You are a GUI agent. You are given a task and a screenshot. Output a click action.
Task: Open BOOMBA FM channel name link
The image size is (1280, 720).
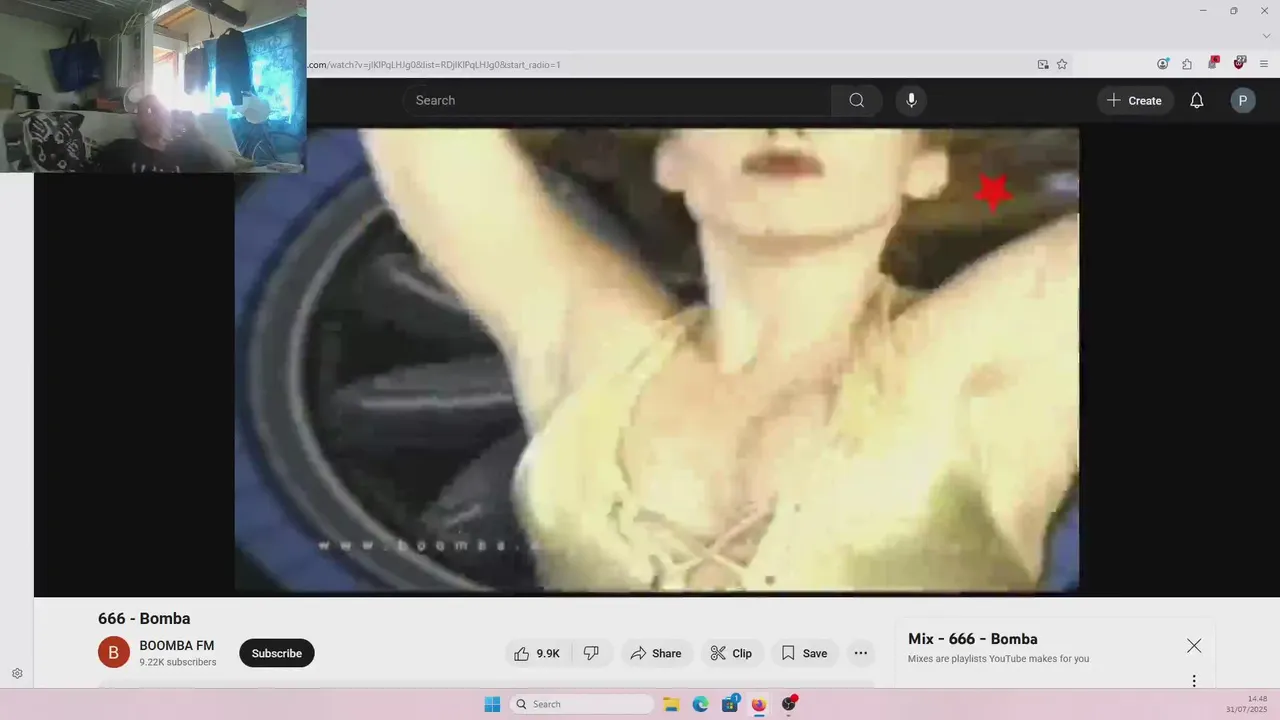[177, 645]
